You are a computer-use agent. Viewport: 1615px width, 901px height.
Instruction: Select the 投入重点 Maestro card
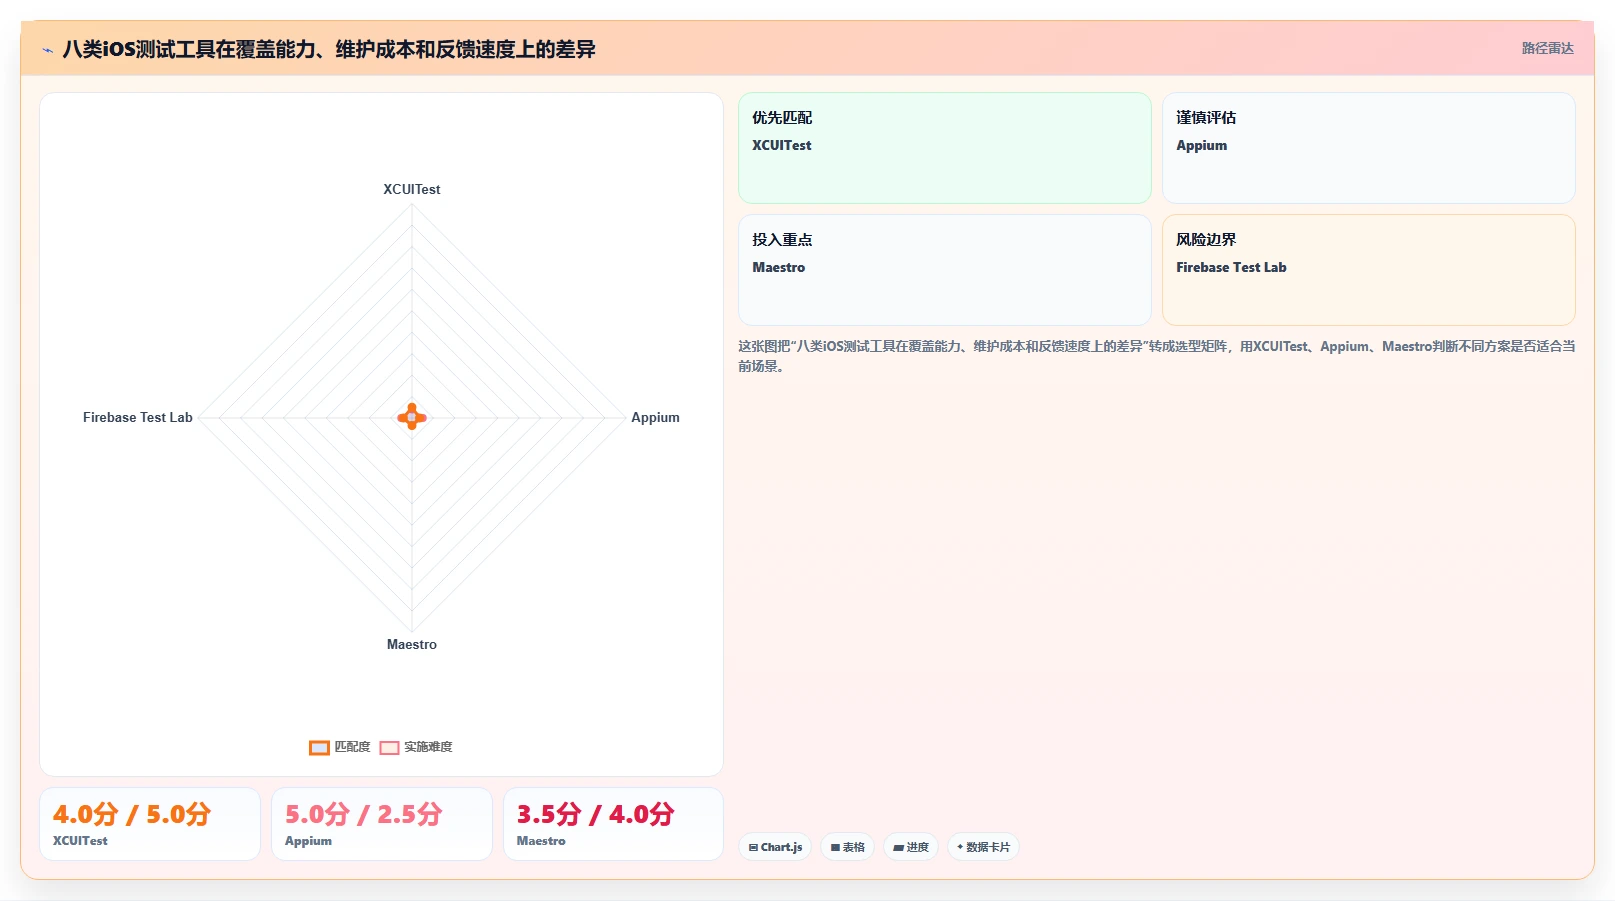pyautogui.click(x=944, y=270)
